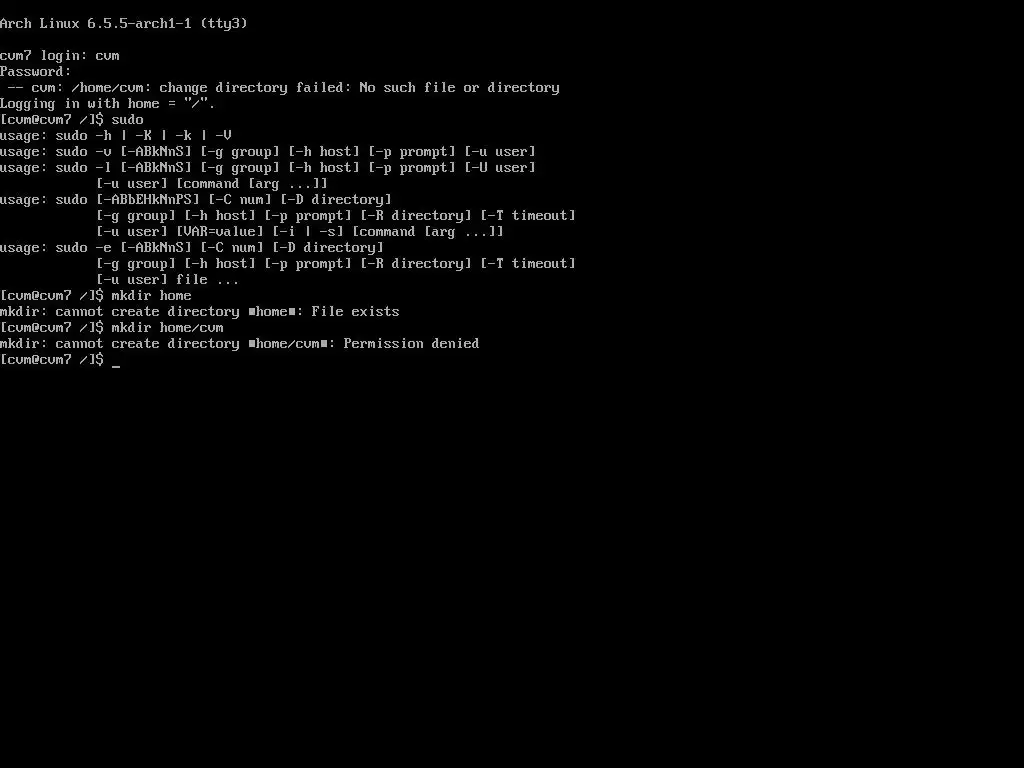The height and width of the screenshot is (768, 1024).
Task: Click the 'usage: sudo -l' line
Action: (268, 168)
